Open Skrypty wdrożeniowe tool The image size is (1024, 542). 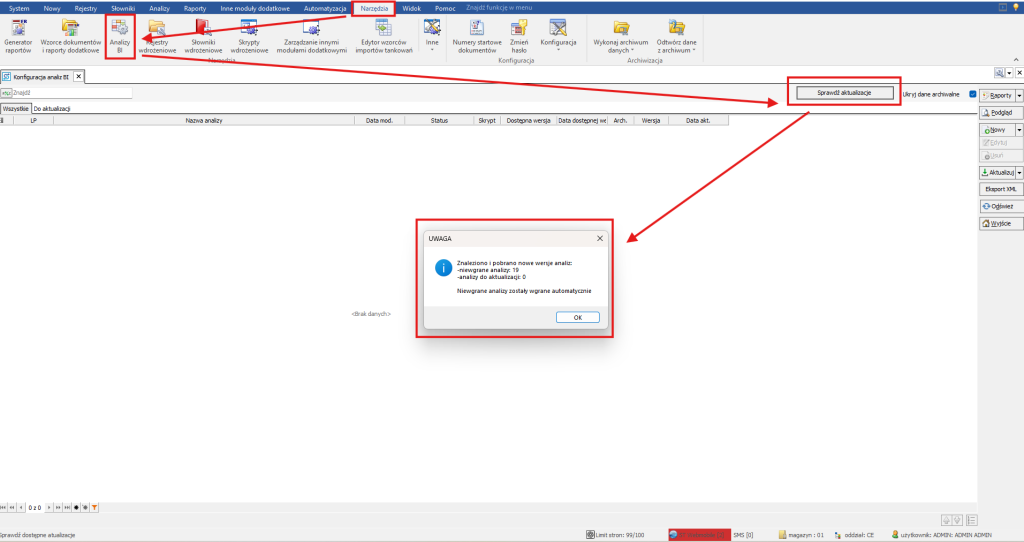click(249, 37)
